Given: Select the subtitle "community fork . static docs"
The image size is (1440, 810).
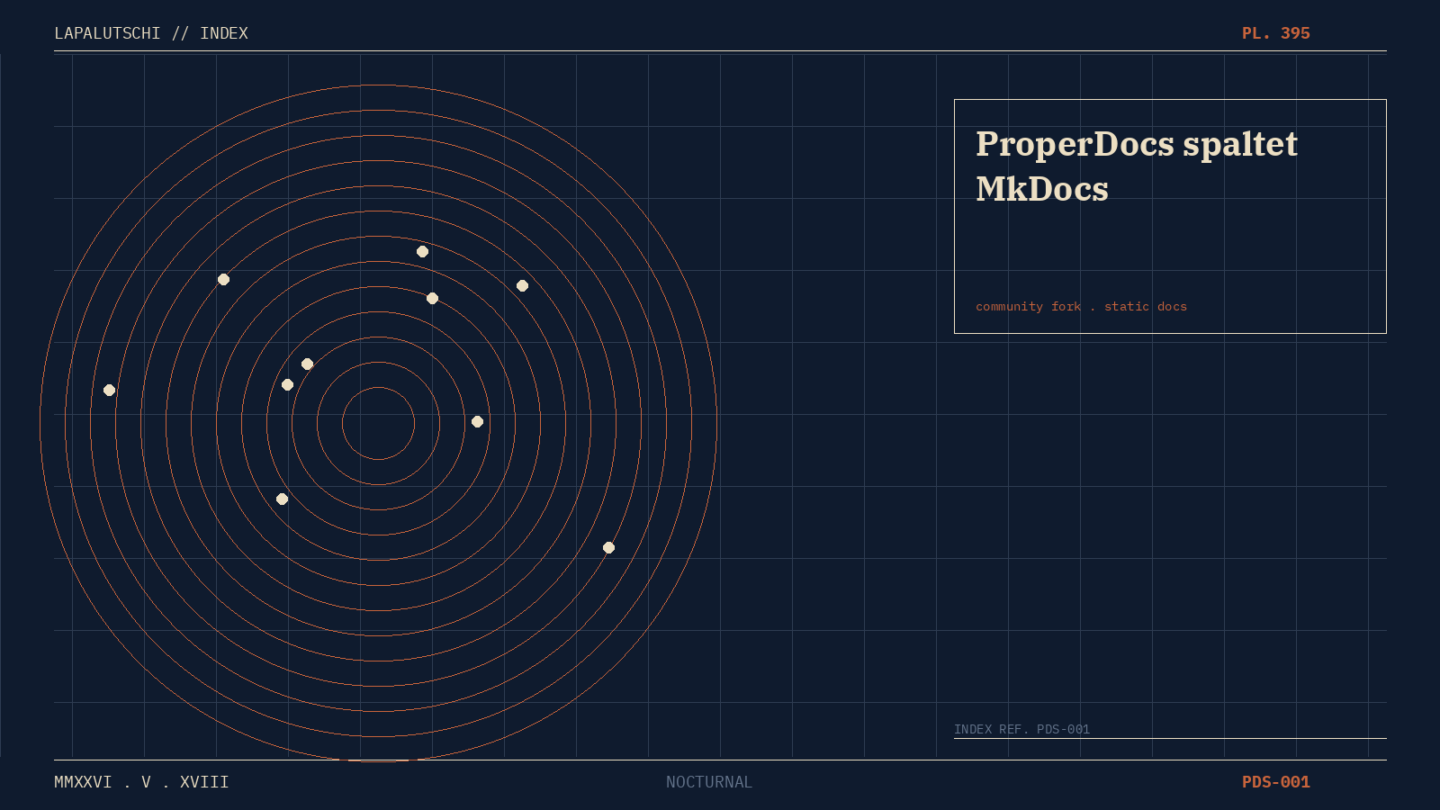Looking at the screenshot, I should tap(1081, 306).
